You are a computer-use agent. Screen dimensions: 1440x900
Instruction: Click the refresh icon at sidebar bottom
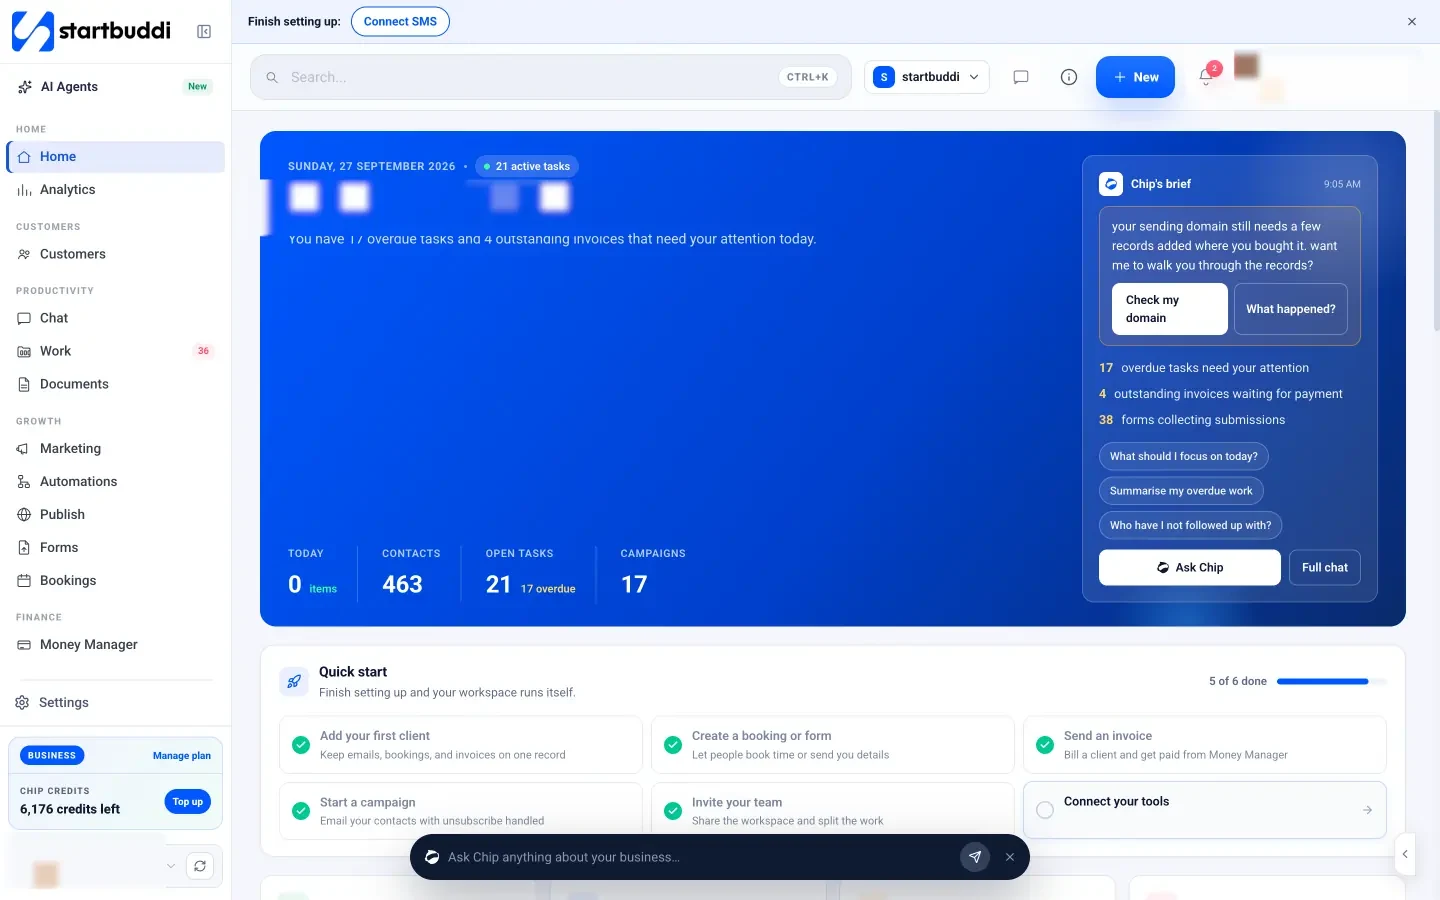coord(200,867)
